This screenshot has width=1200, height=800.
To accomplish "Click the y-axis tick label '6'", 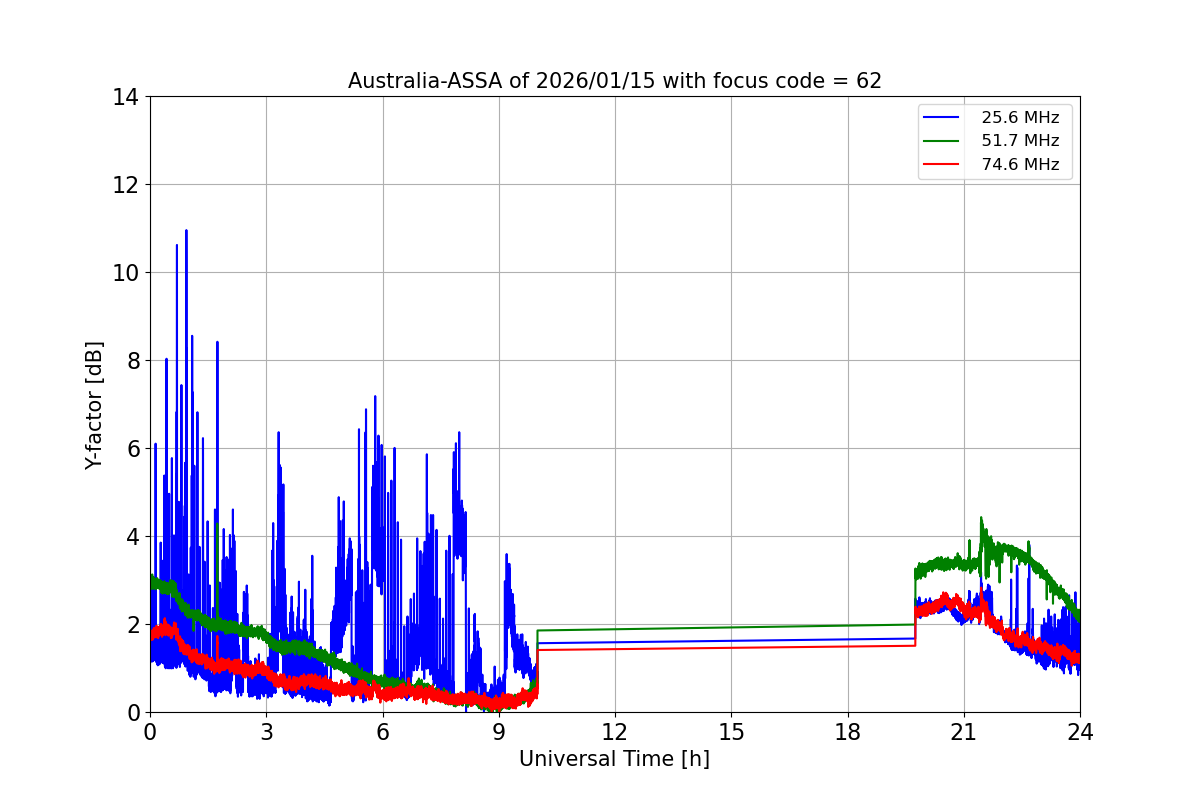I will pyautogui.click(x=131, y=449).
